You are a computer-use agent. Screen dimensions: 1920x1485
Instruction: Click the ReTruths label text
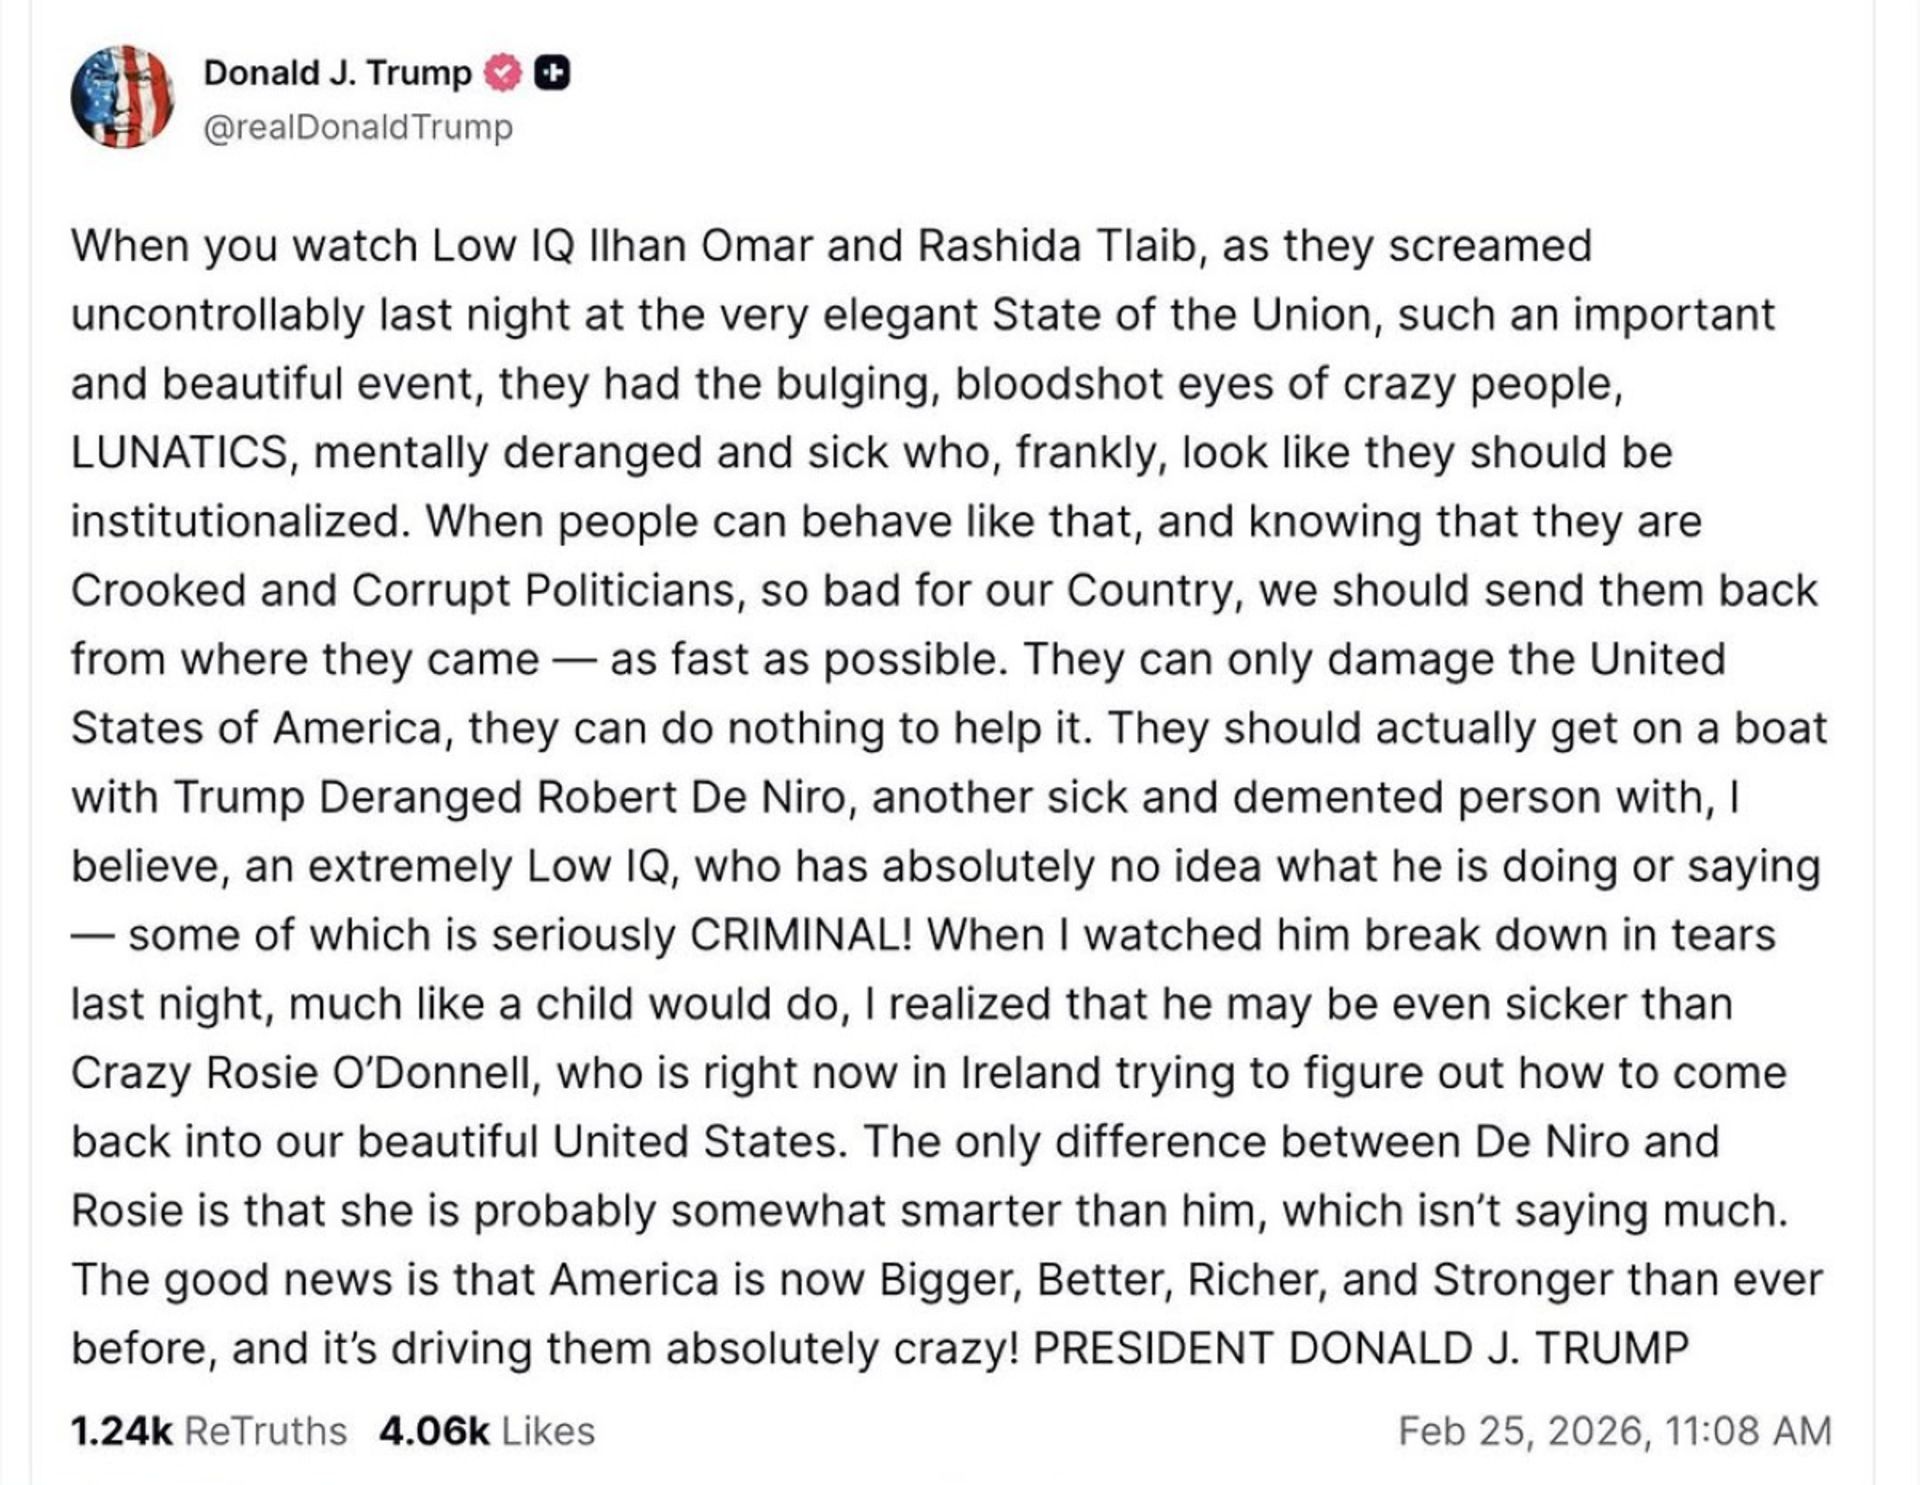tap(266, 1431)
